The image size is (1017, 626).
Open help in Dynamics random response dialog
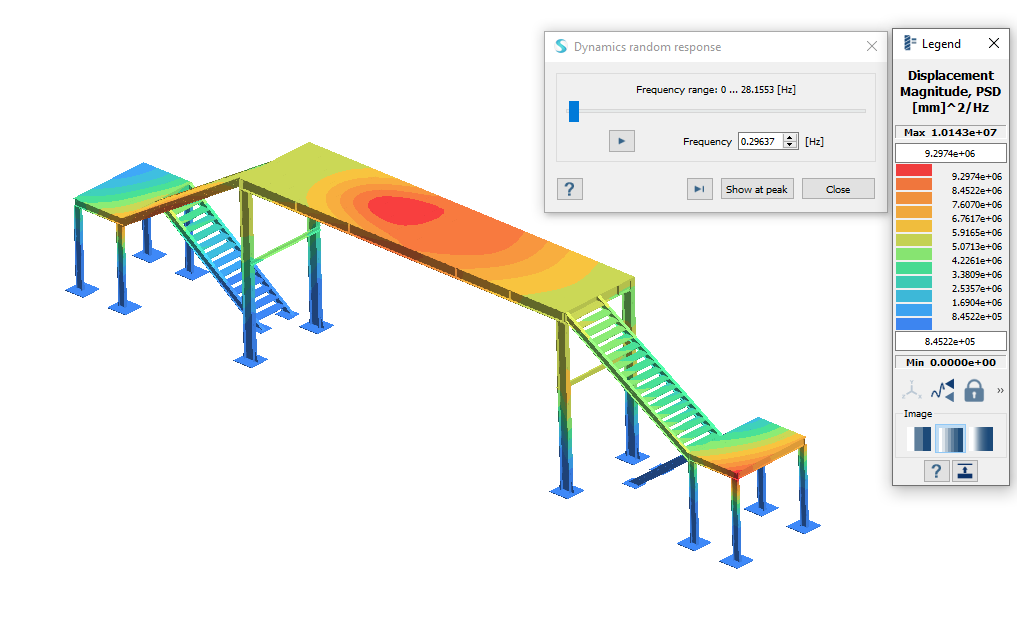(569, 189)
